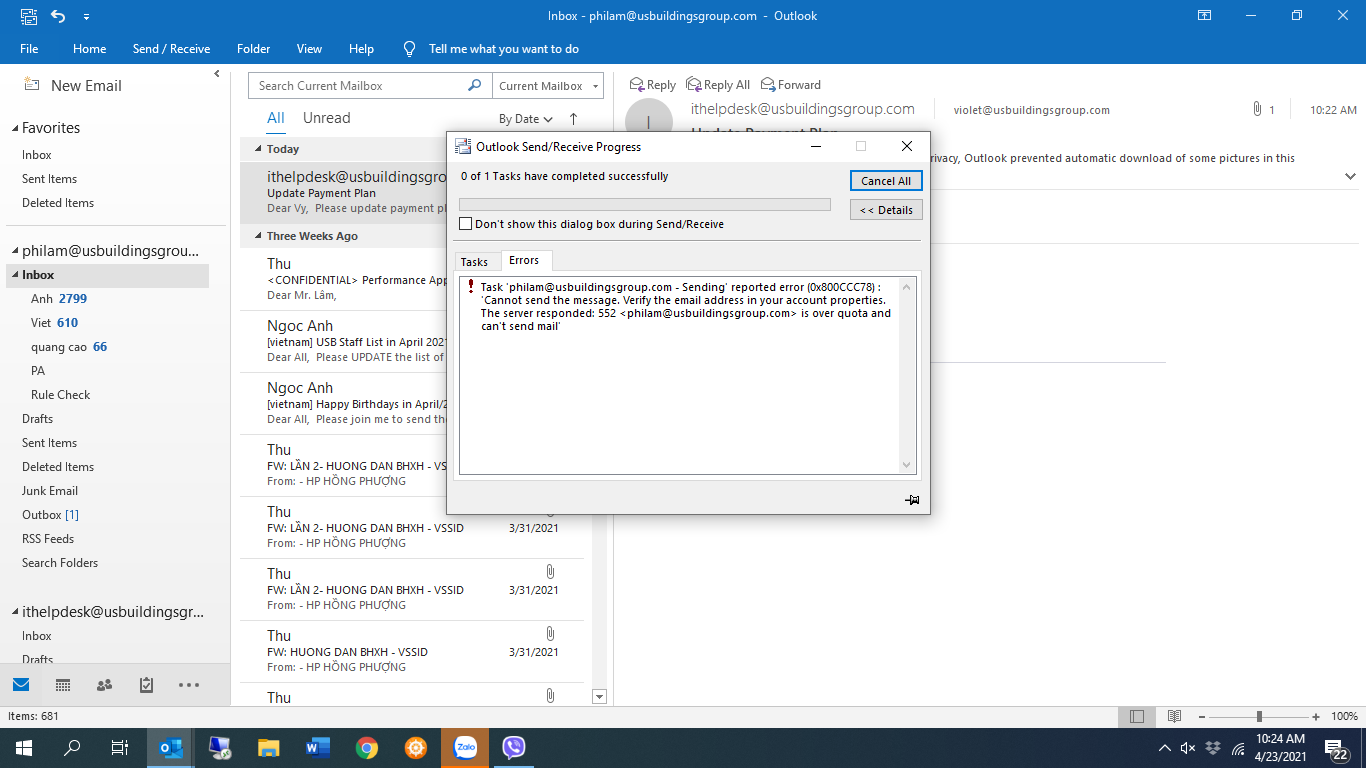Image resolution: width=1366 pixels, height=768 pixels.
Task: Click the Tell me lightbulb icon
Action: [x=409, y=48]
